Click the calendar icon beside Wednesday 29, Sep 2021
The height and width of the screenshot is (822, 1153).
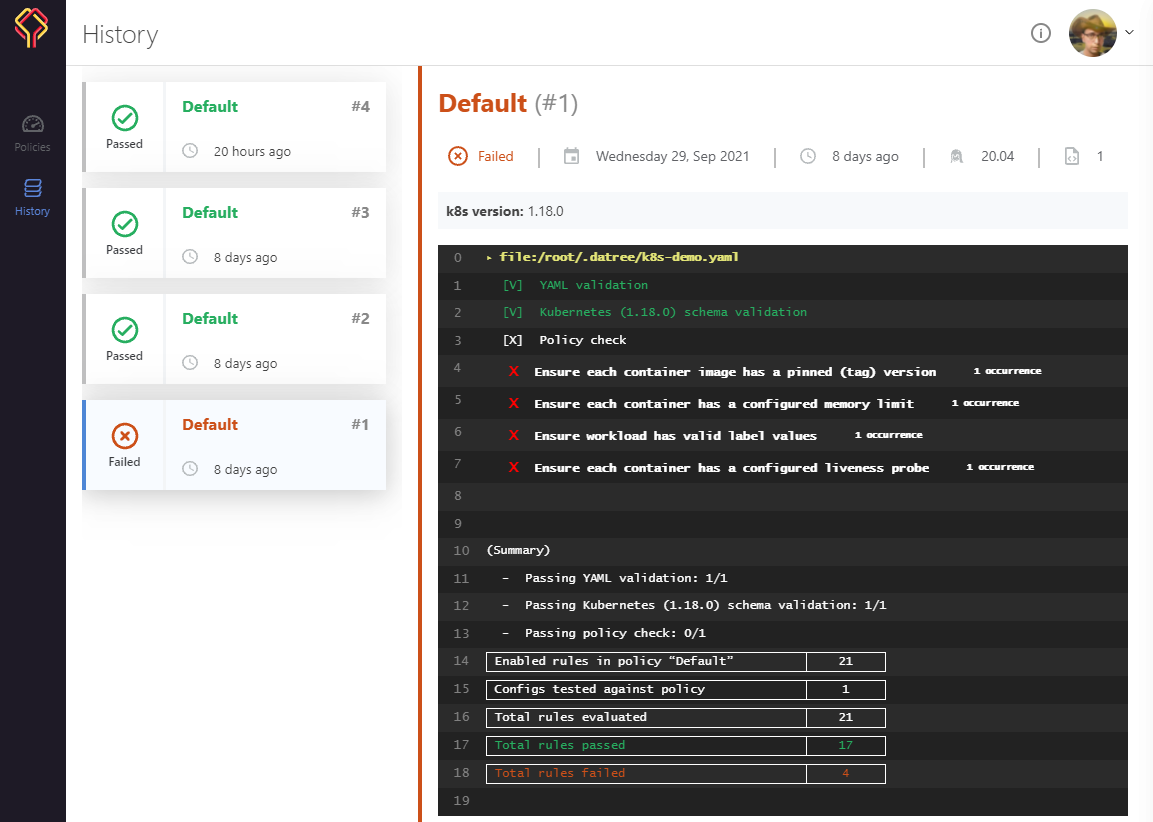pos(572,156)
